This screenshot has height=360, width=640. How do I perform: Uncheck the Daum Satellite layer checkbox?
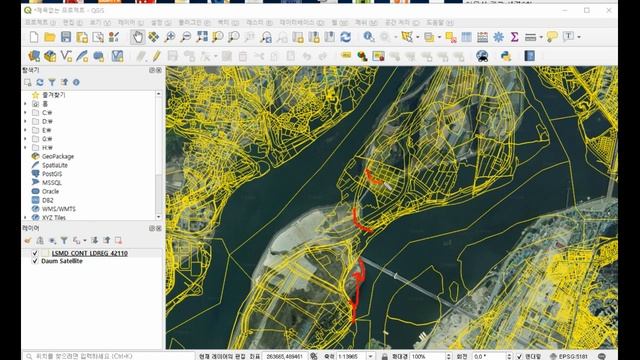point(35,261)
